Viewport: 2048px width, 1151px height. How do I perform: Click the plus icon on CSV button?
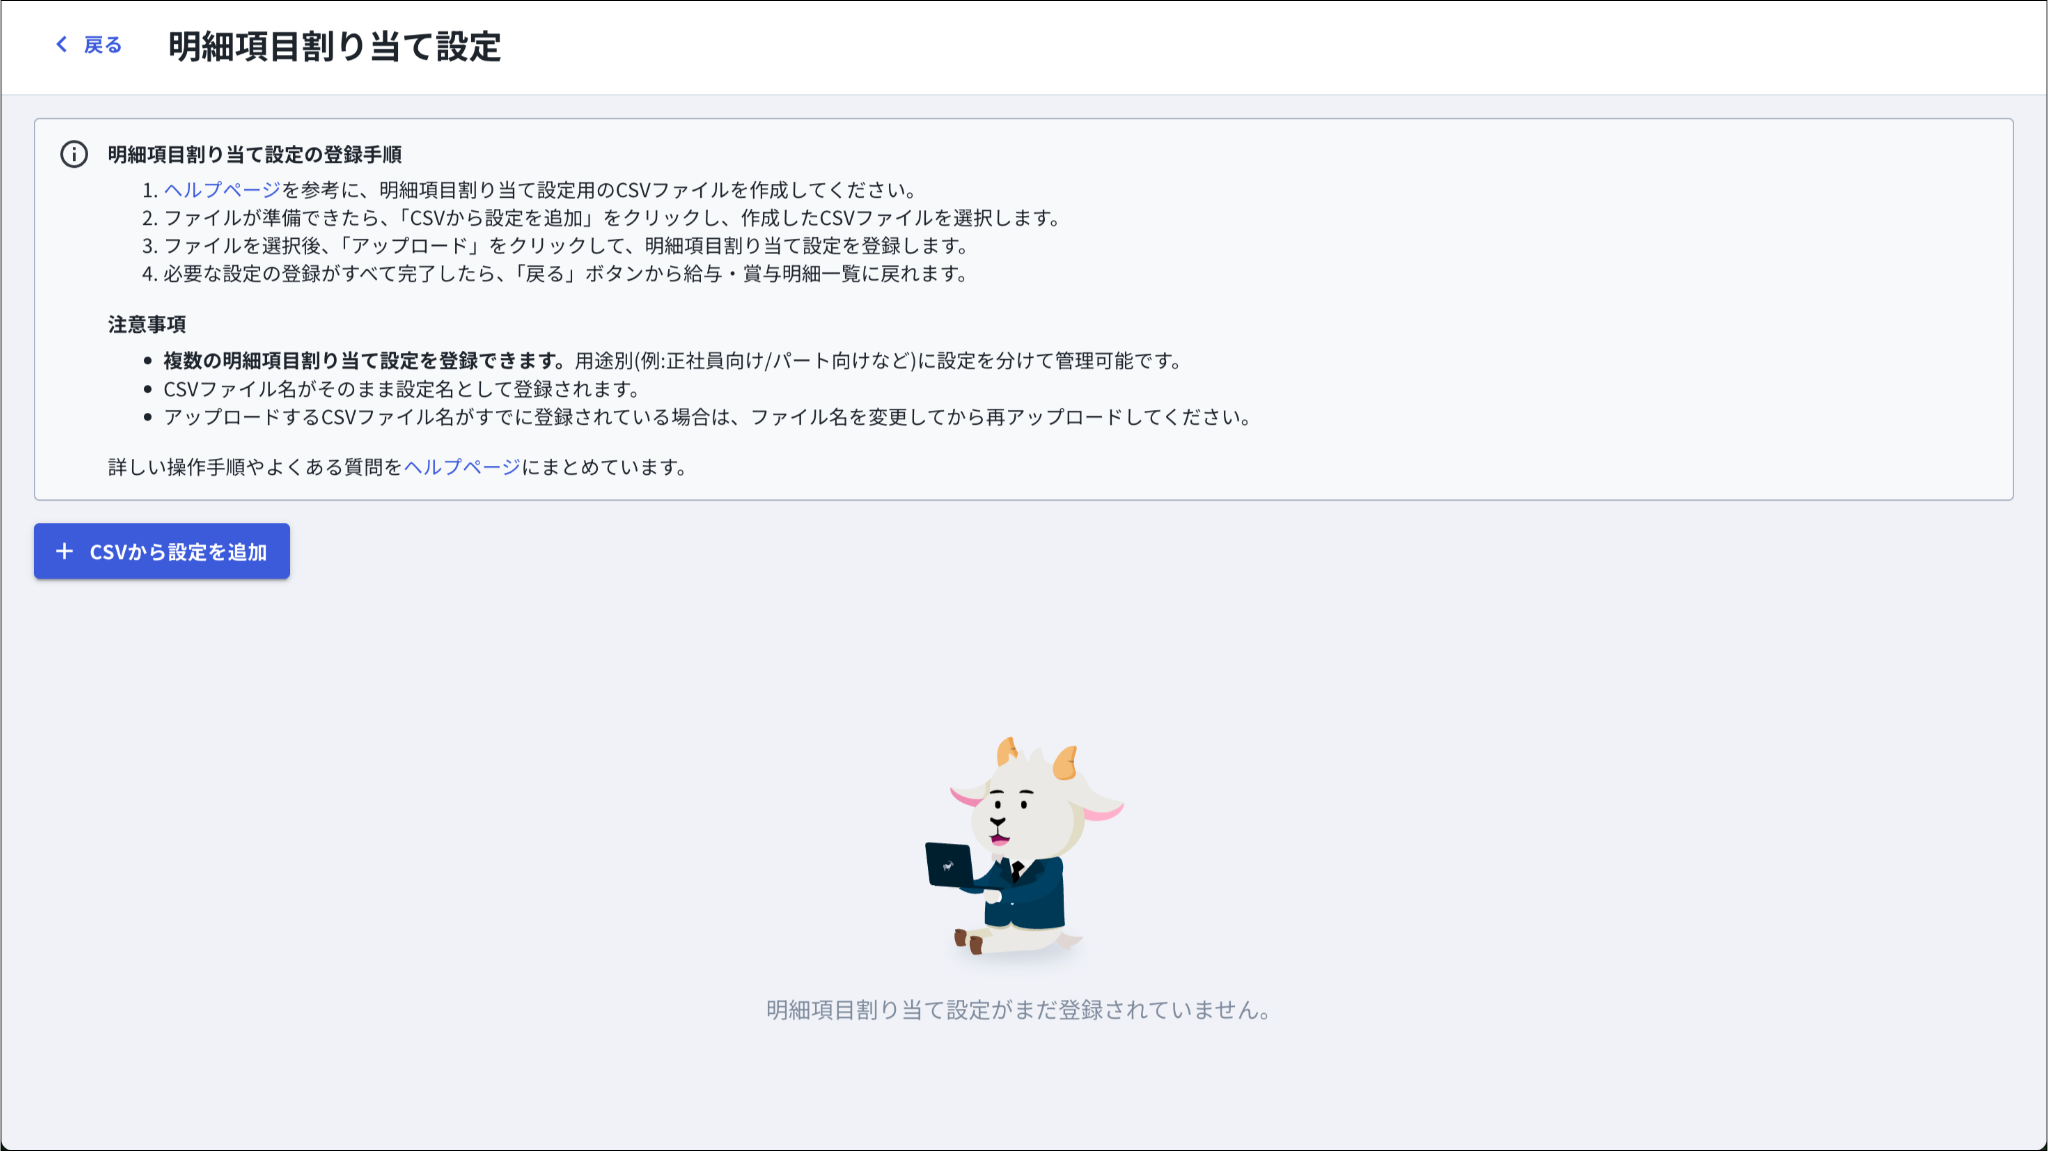(x=64, y=551)
